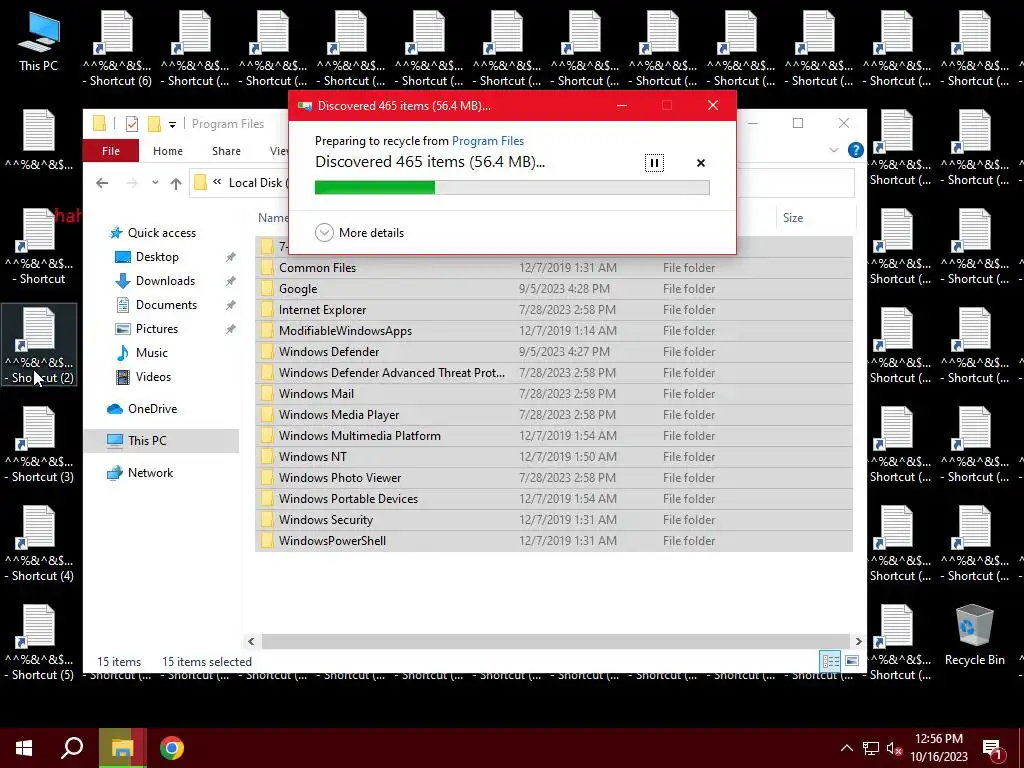Screen dimensions: 1024x768
Task: Cancel the recycle operation with the X button
Action: pos(701,163)
